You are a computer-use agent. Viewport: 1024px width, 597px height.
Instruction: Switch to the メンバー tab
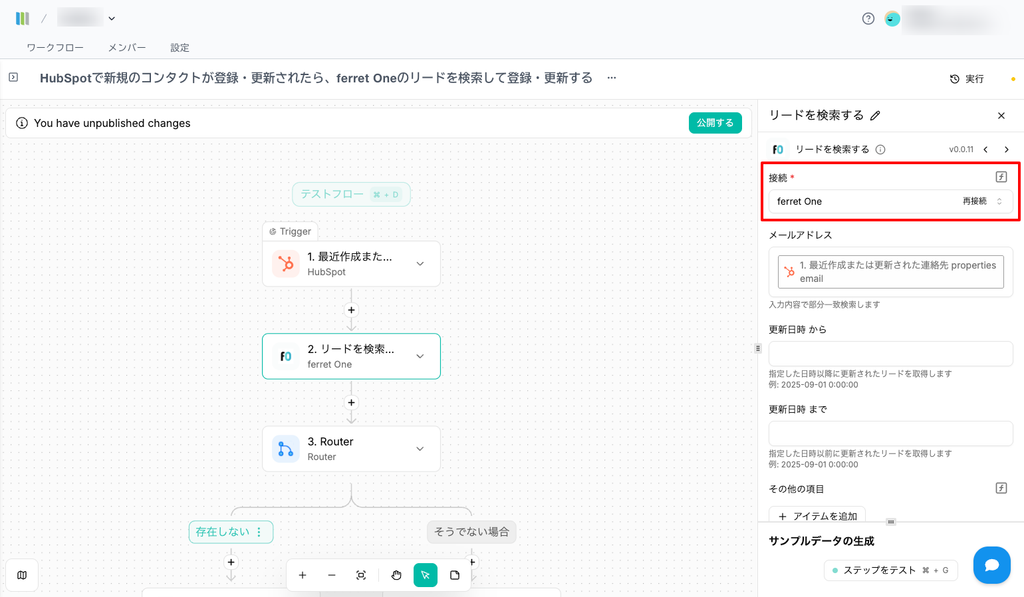[x=127, y=47]
